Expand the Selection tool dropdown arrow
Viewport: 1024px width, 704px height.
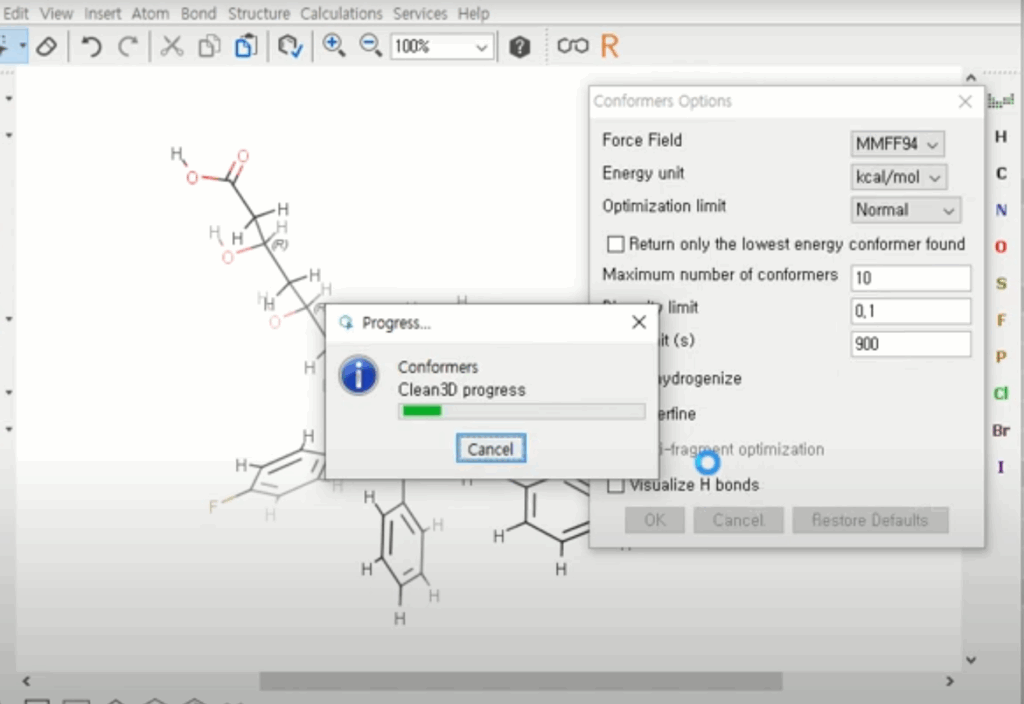click(22, 46)
